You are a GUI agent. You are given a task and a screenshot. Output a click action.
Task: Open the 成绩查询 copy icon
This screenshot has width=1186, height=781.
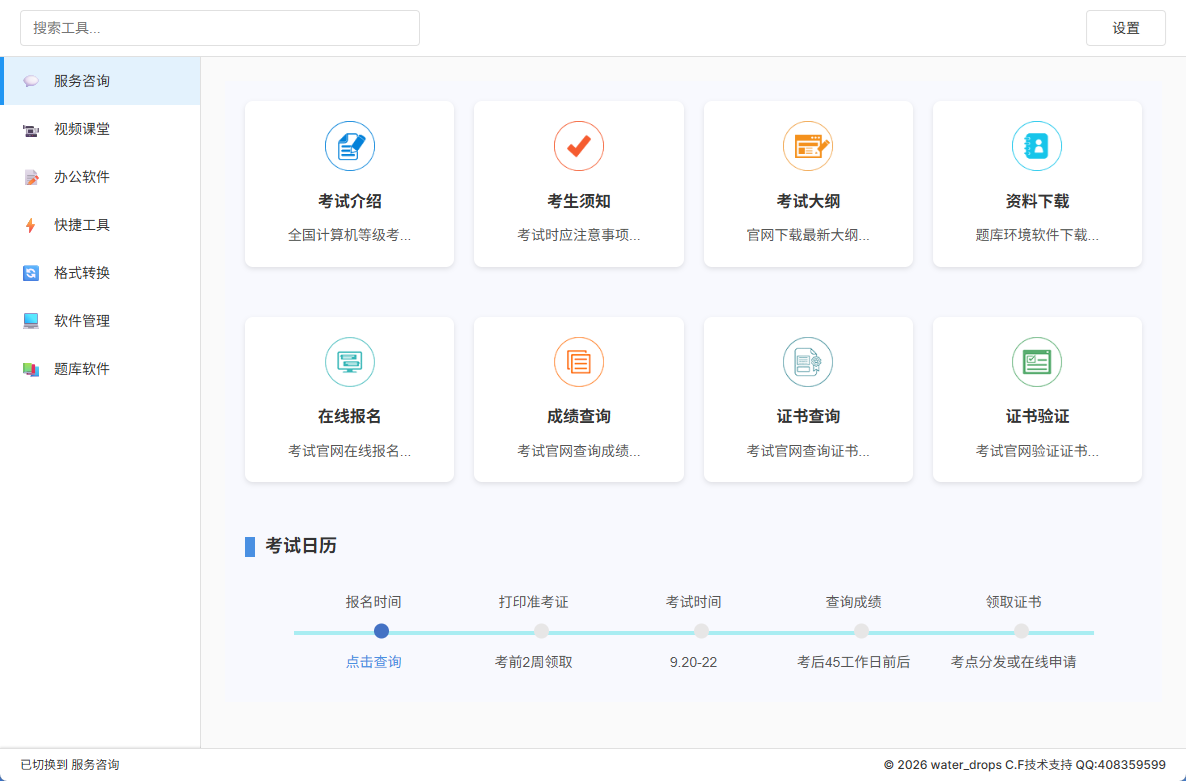pyautogui.click(x=578, y=361)
